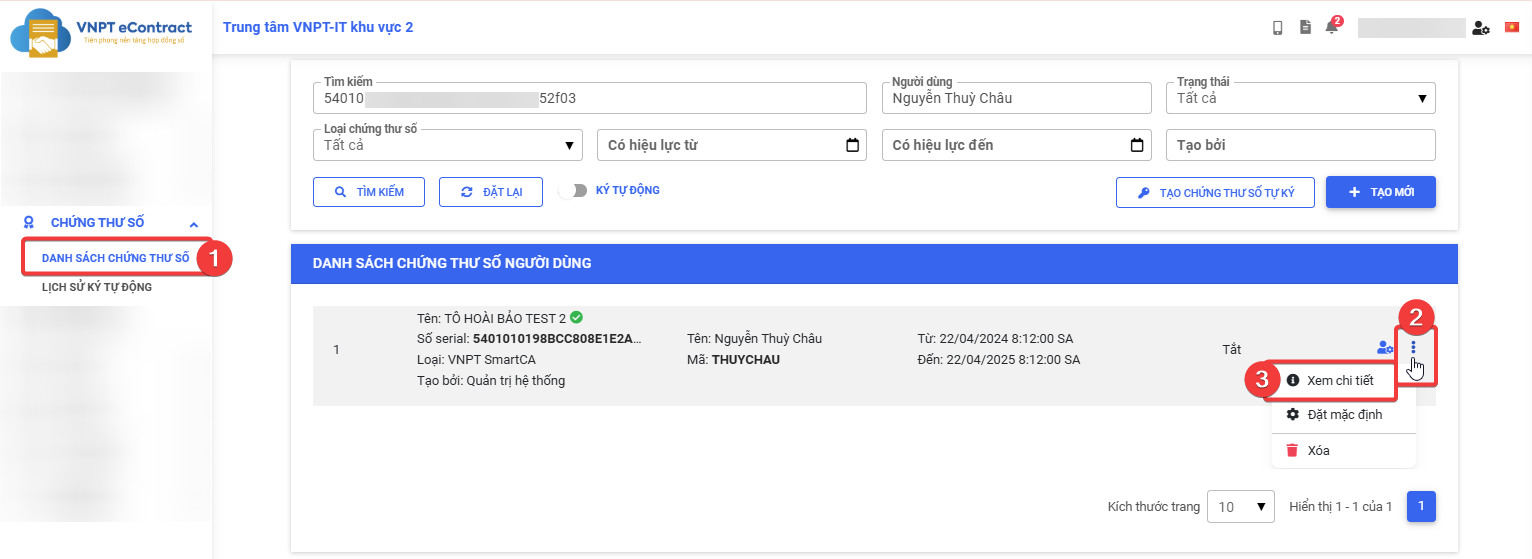Focus the Có hiệu lực đến date field
Viewport: 1532px width, 559px height.
point(1016,145)
